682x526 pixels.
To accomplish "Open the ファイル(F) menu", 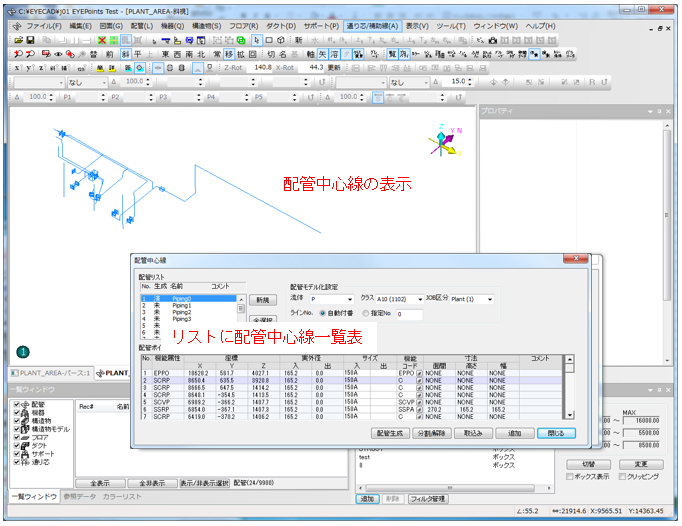I will coord(44,26).
